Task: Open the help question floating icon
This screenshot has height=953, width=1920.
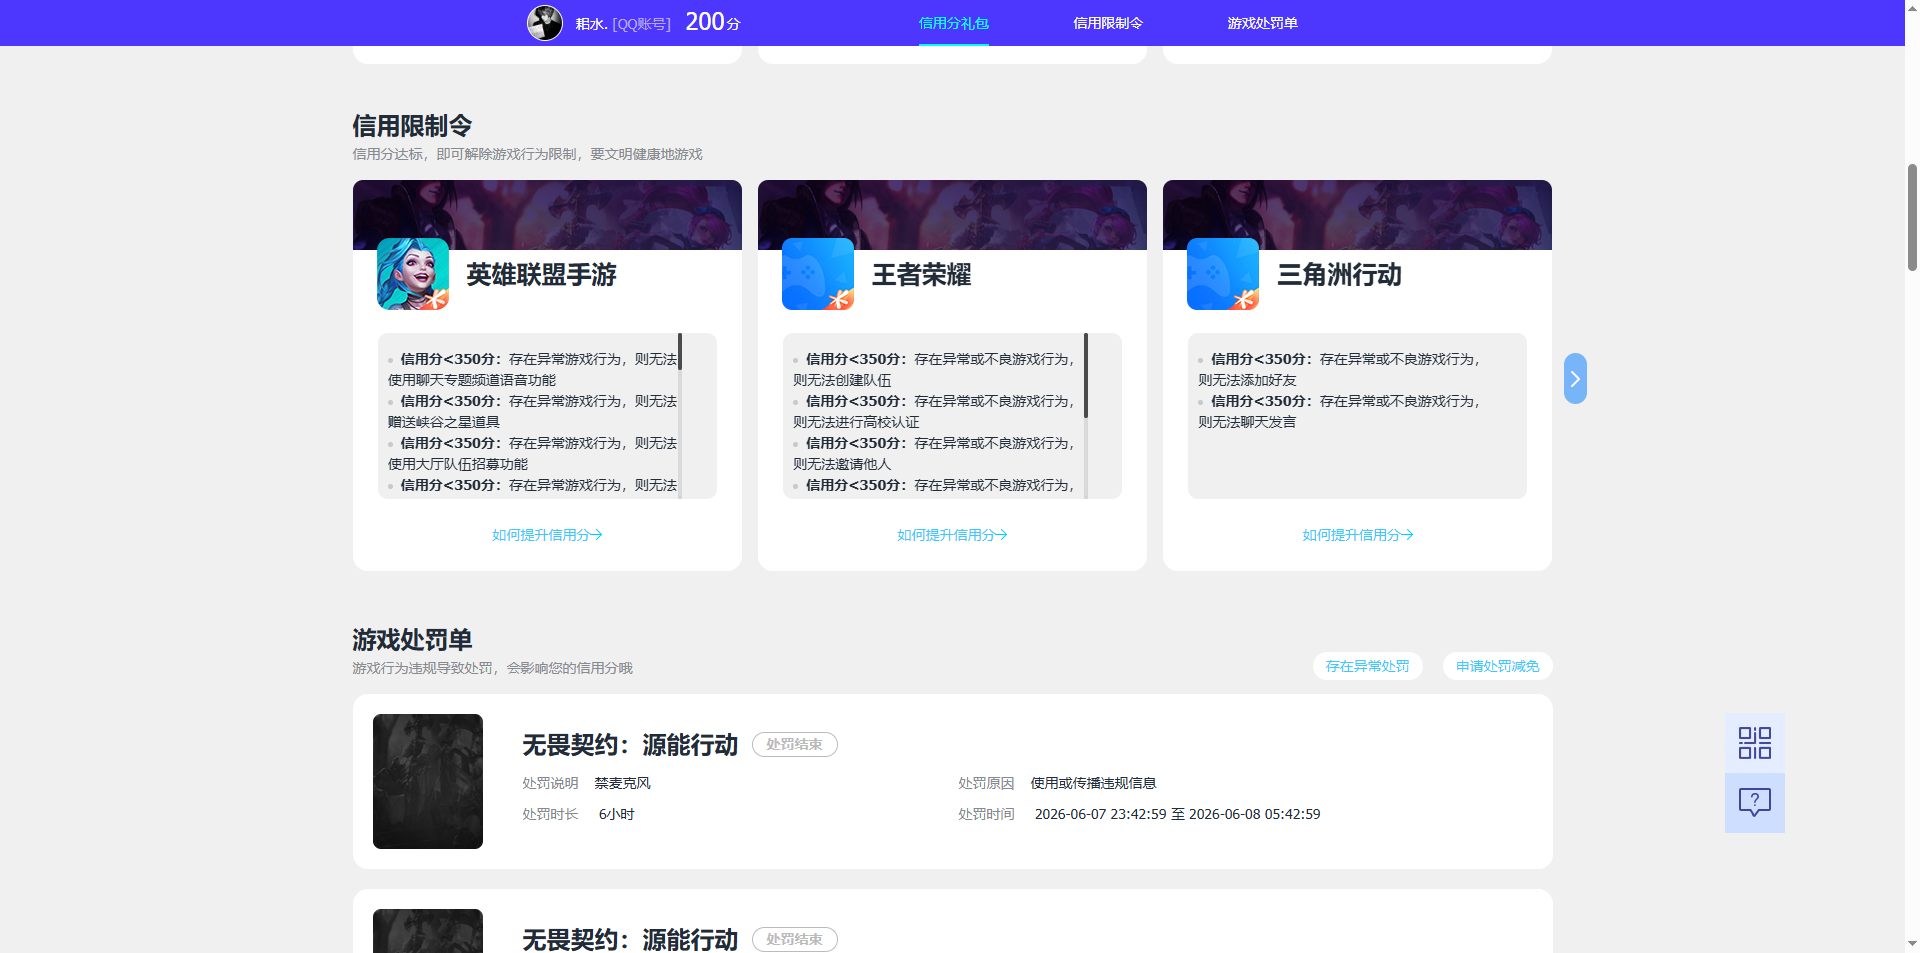Action: pos(1755,803)
